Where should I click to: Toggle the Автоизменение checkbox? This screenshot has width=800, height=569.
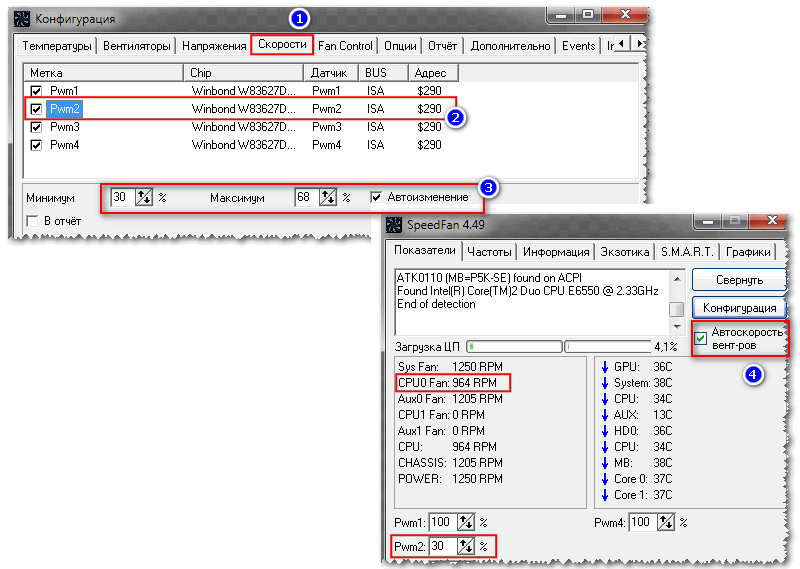click(x=376, y=197)
